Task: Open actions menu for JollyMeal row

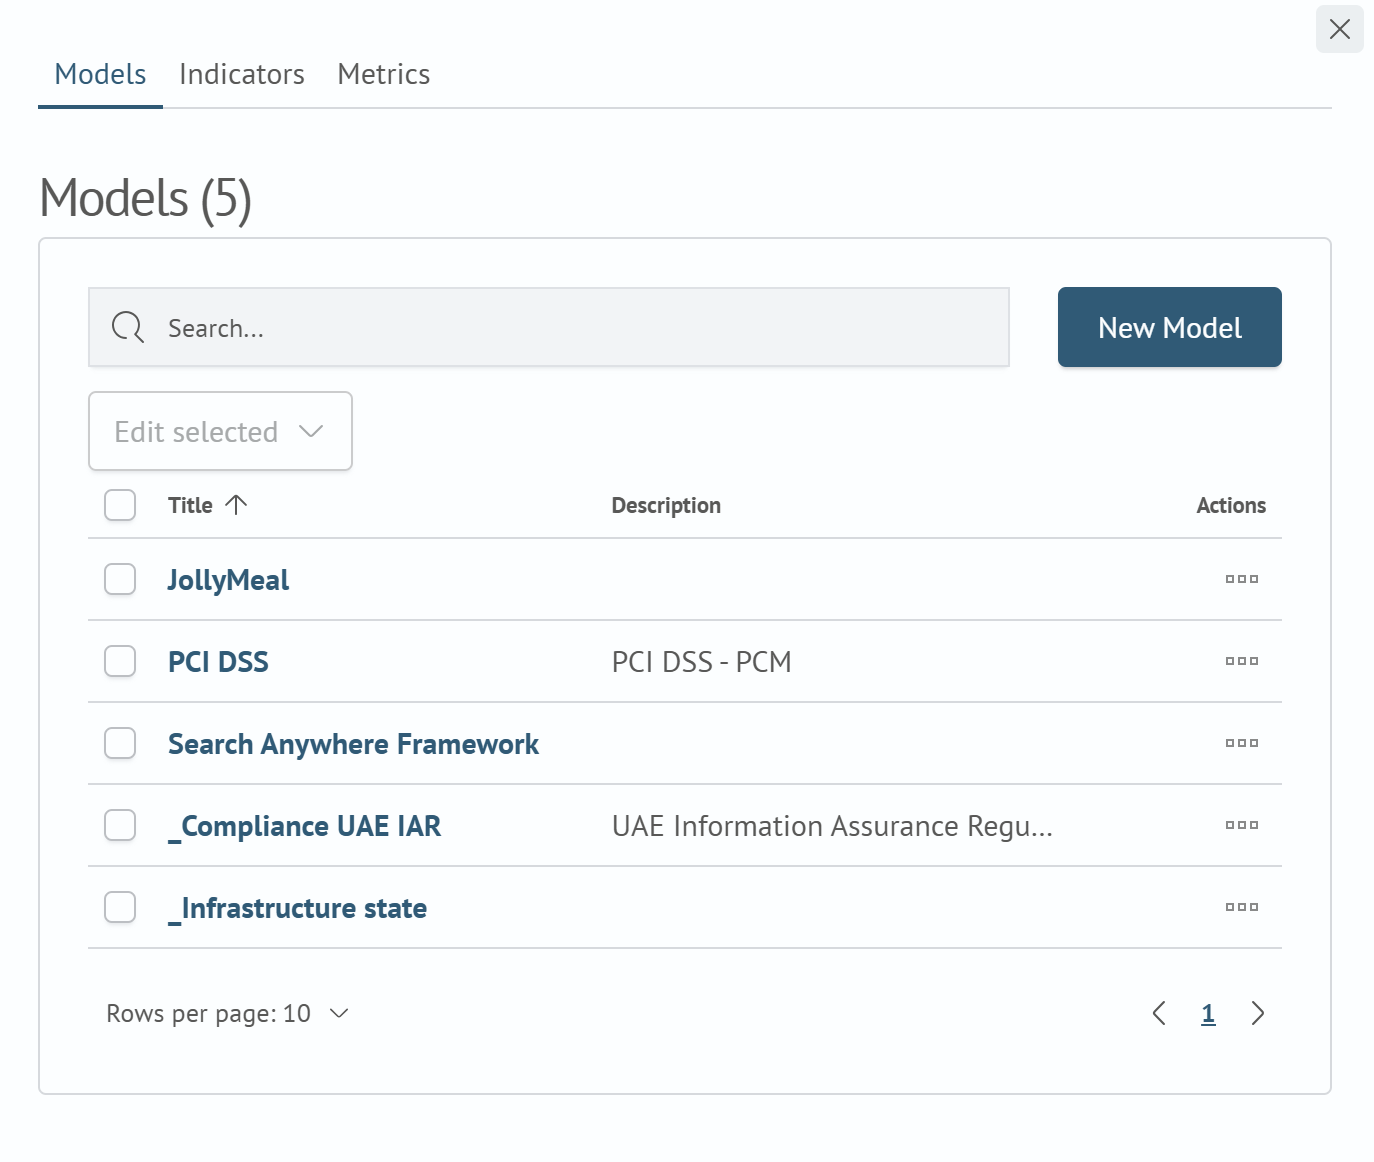Action: (x=1241, y=579)
